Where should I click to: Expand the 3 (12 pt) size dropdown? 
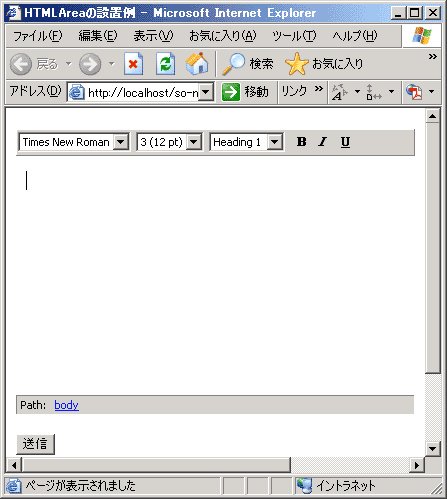[x=169, y=142]
